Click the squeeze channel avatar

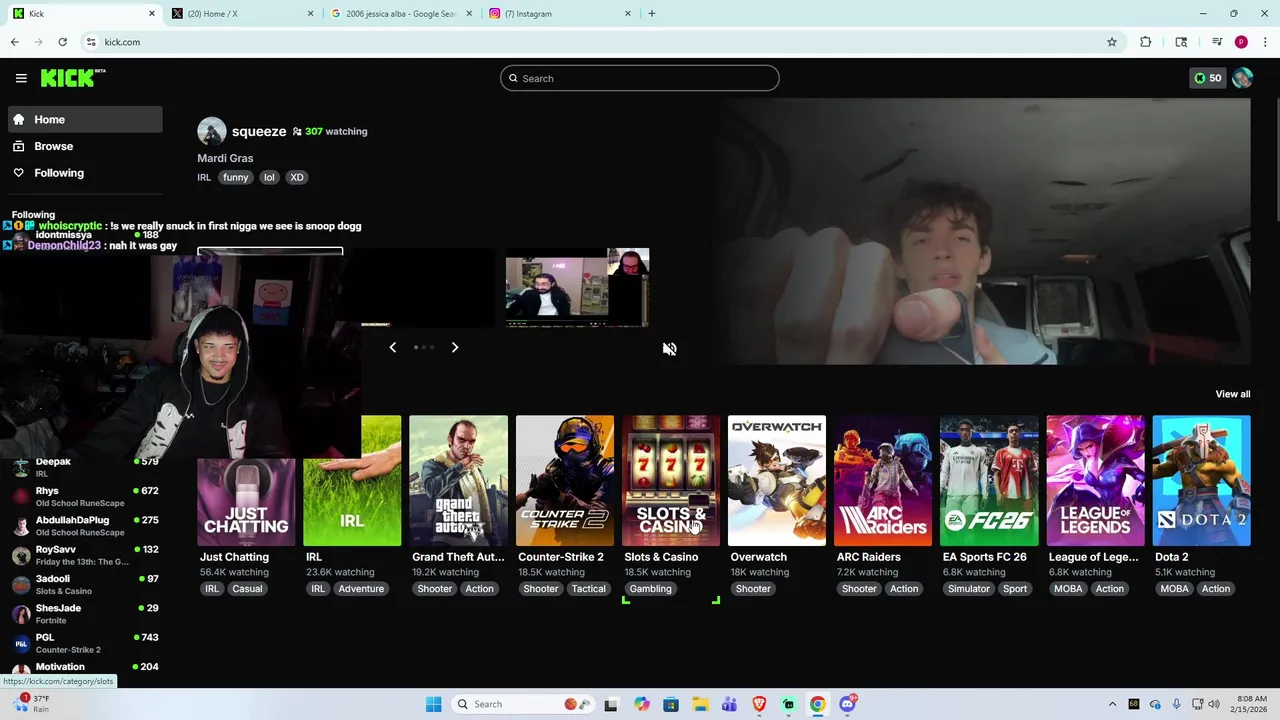211,131
